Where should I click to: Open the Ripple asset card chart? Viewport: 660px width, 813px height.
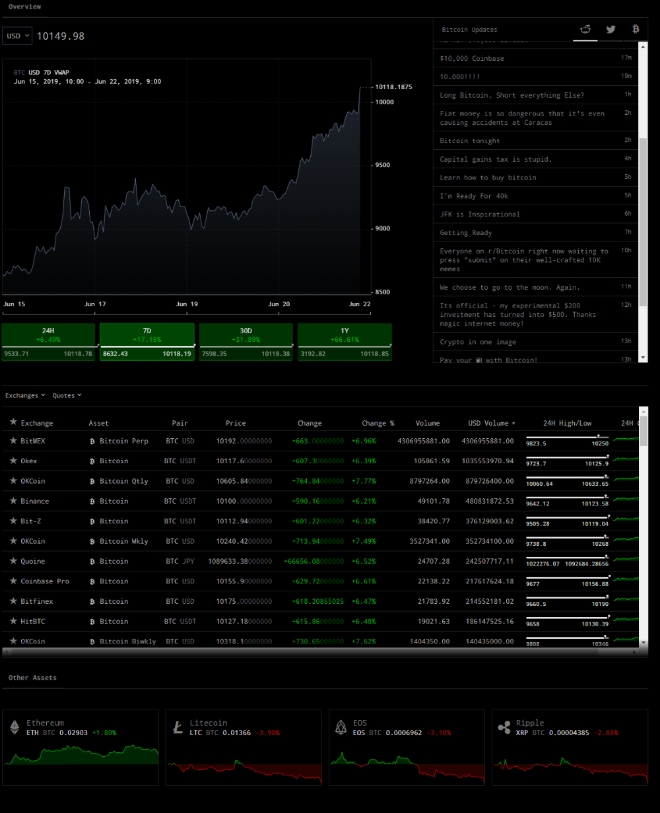[570, 747]
